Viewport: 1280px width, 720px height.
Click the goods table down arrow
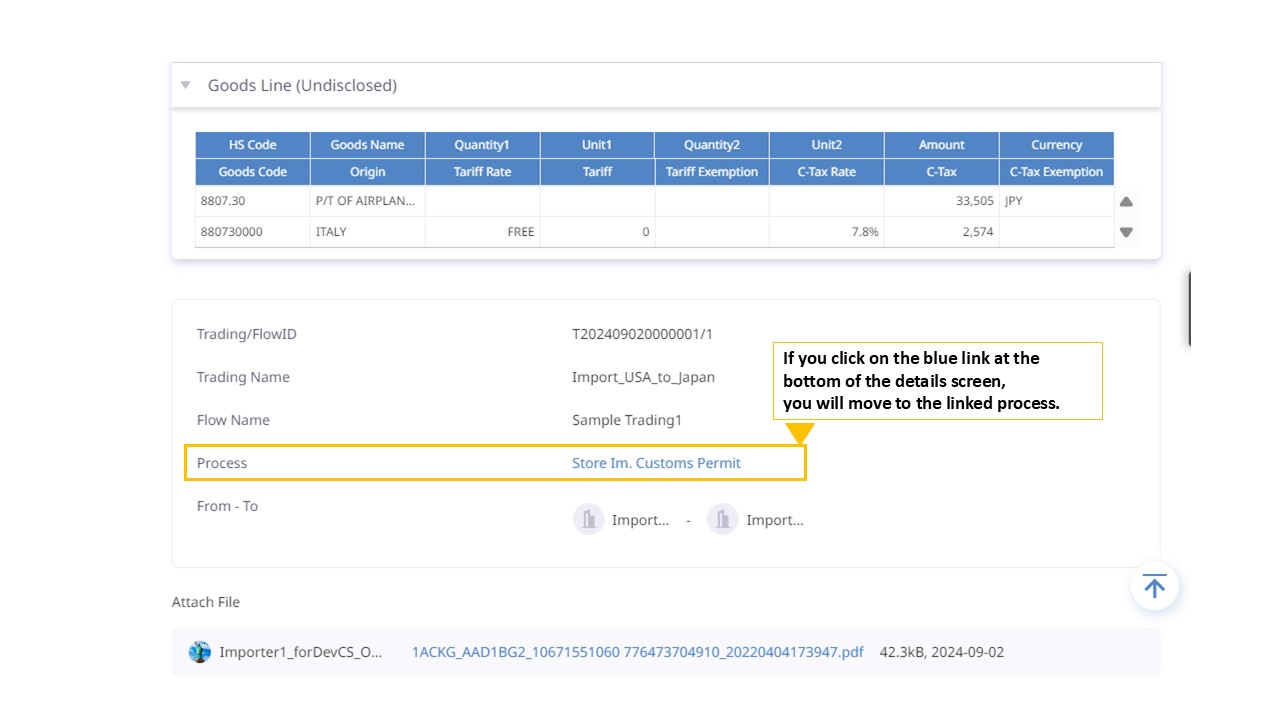[x=1126, y=232]
